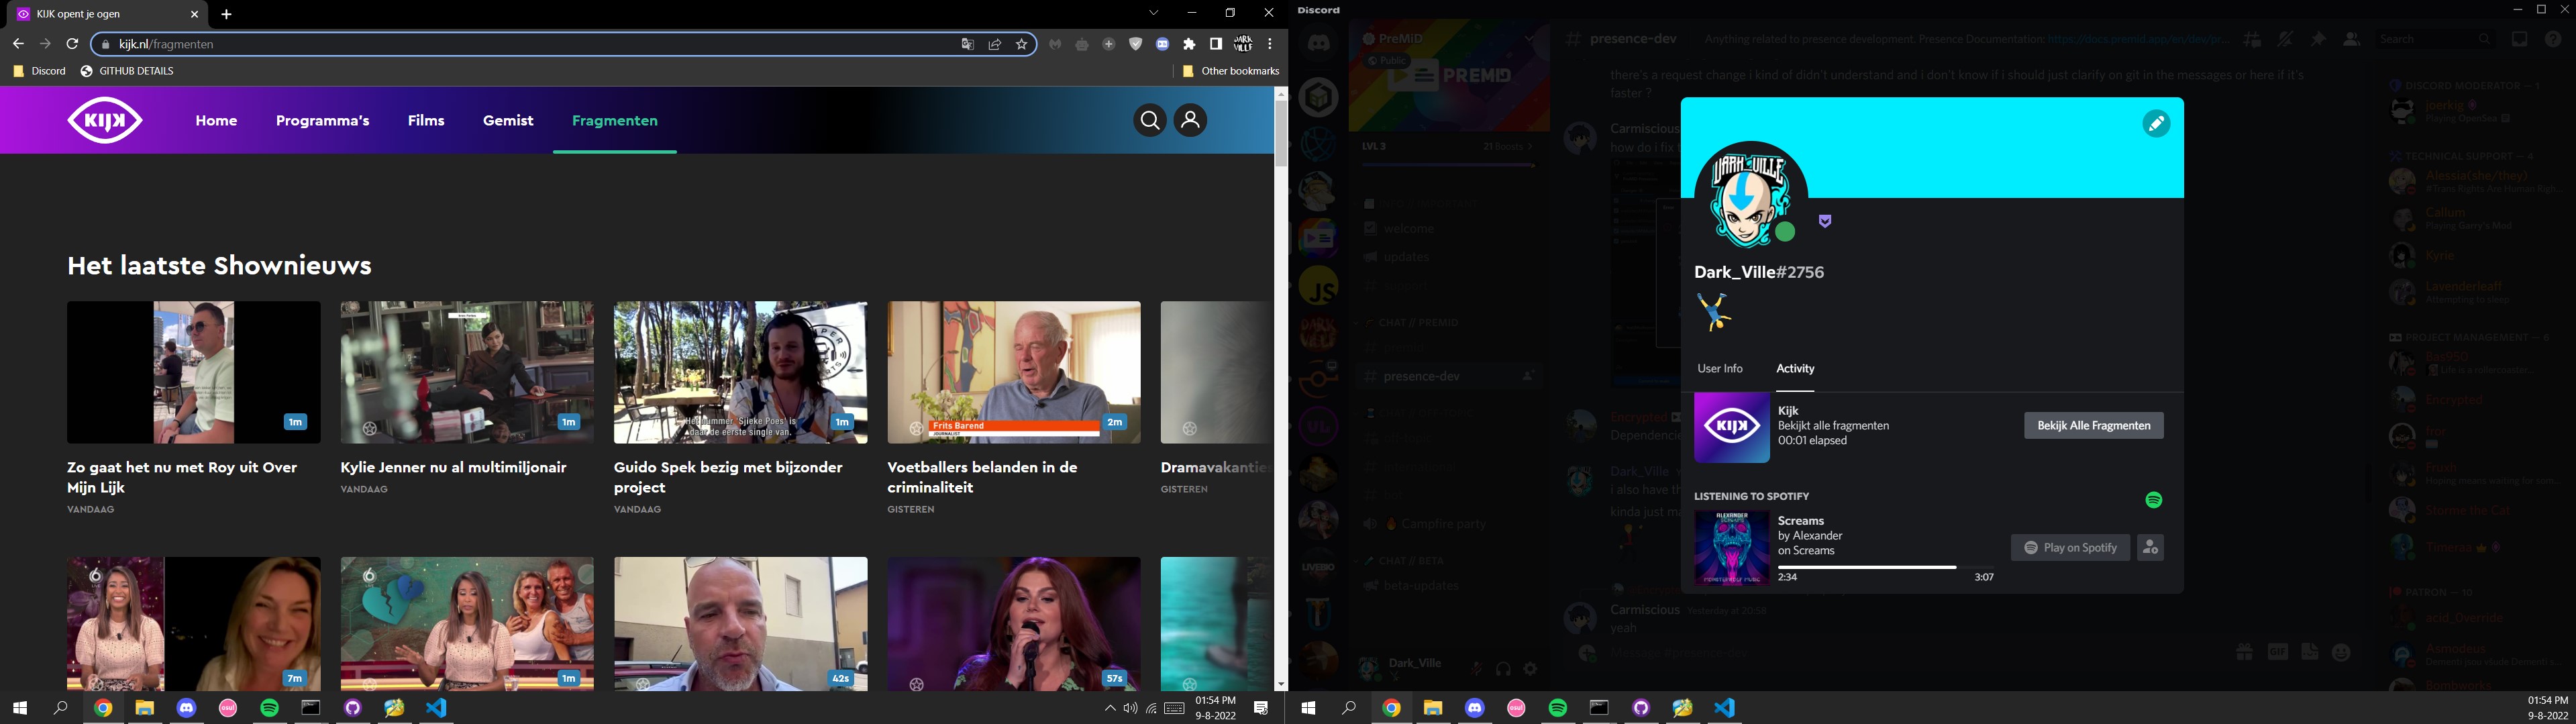Toggle member list icon in Discord
This screenshot has height=724, width=2576.
click(x=2351, y=39)
